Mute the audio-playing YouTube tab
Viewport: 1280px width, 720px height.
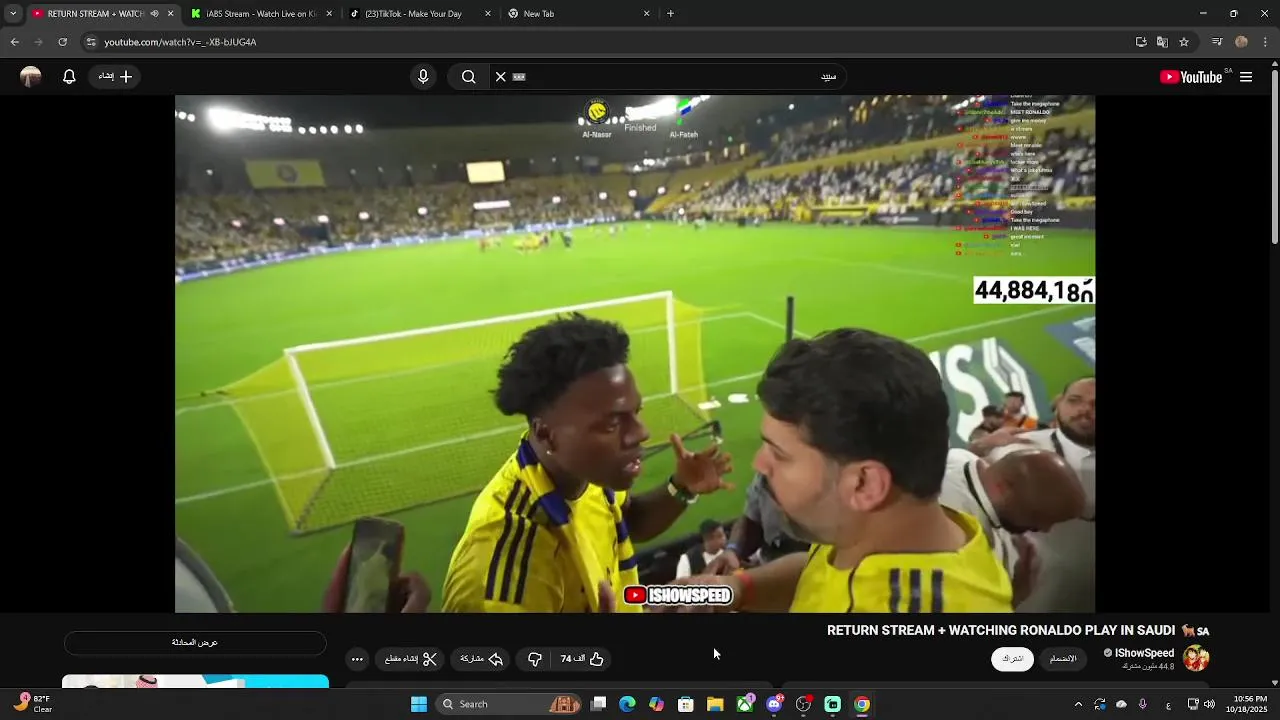click(154, 14)
